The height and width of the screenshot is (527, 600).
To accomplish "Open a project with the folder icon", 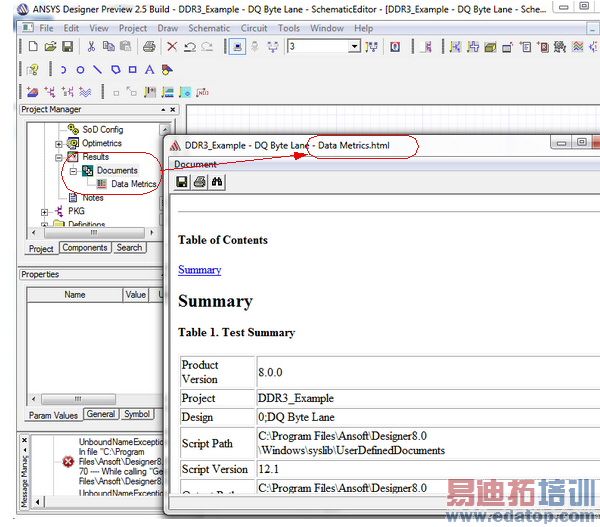I will [x=50, y=46].
